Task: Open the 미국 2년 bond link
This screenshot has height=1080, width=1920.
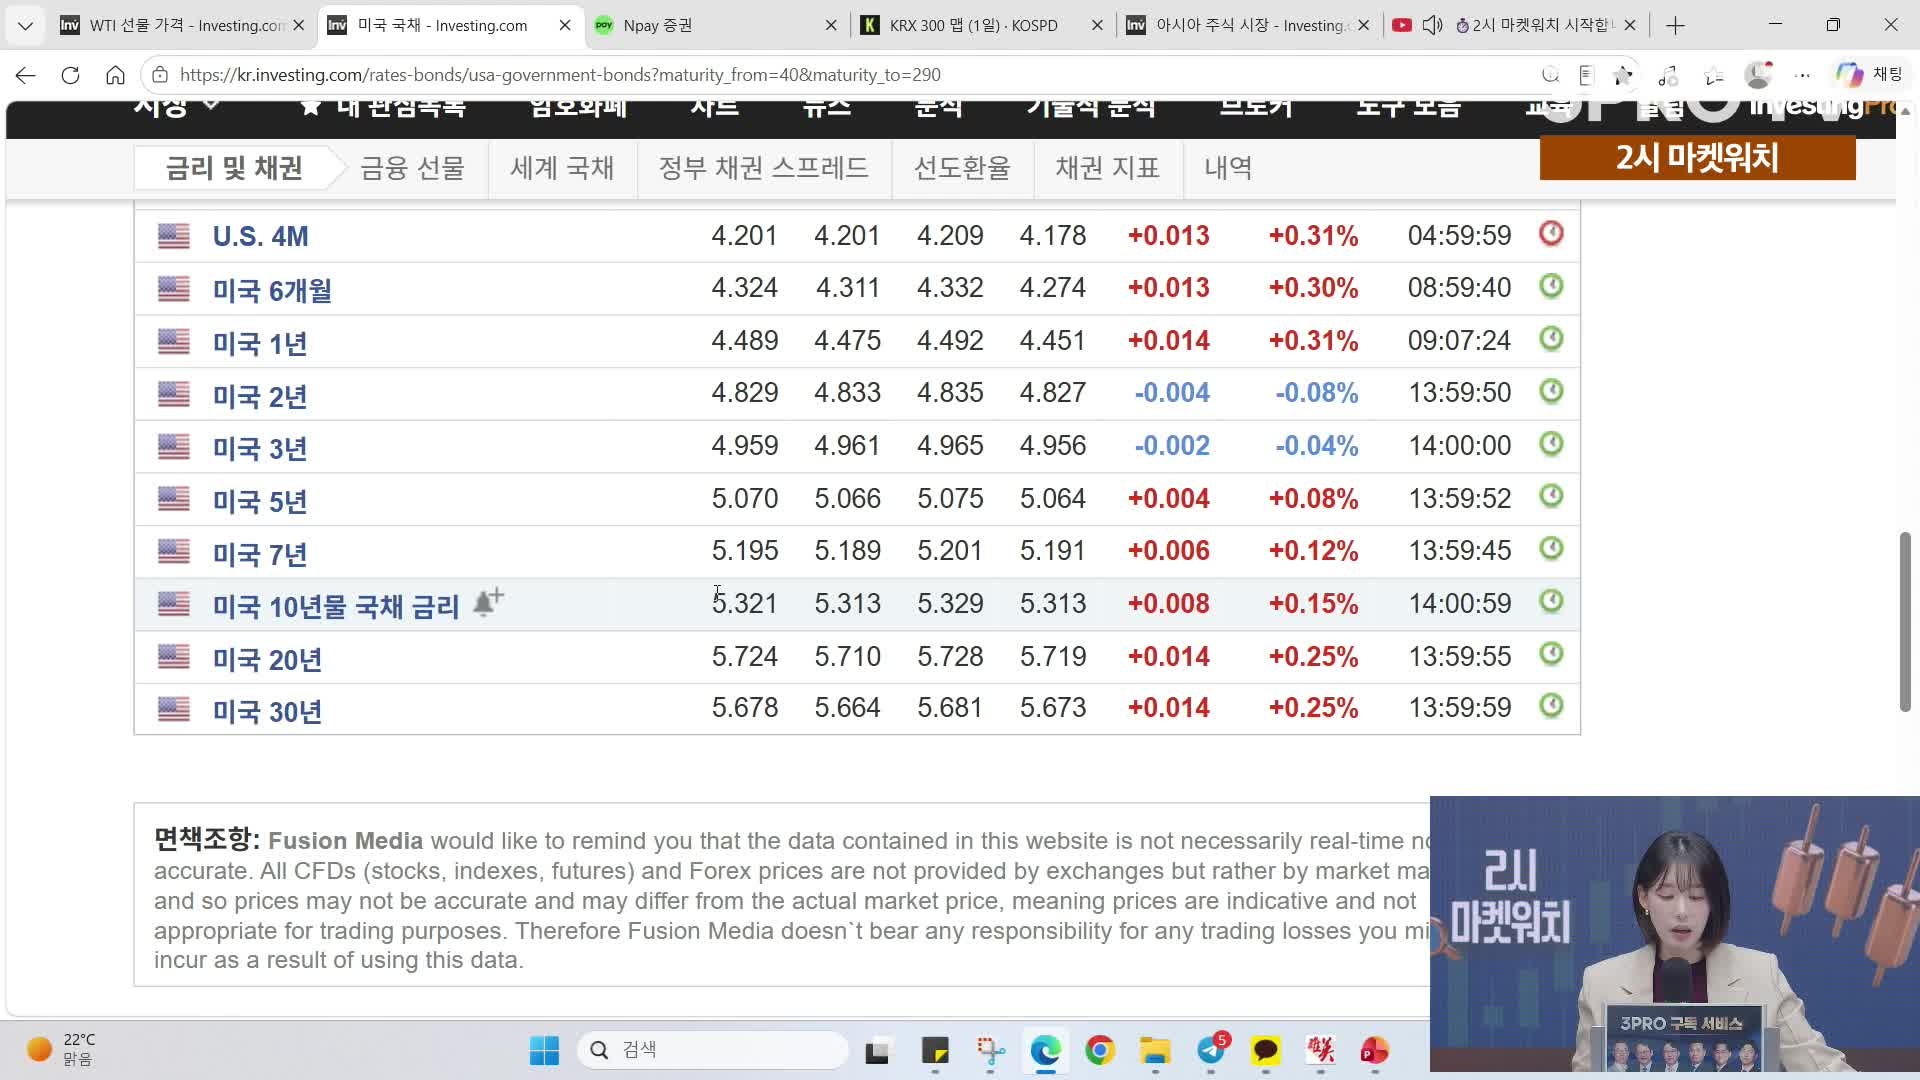Action: pyautogui.click(x=259, y=396)
